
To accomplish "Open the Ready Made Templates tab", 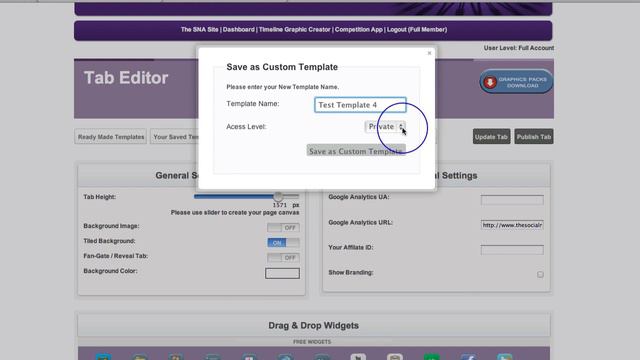I will point(111,137).
